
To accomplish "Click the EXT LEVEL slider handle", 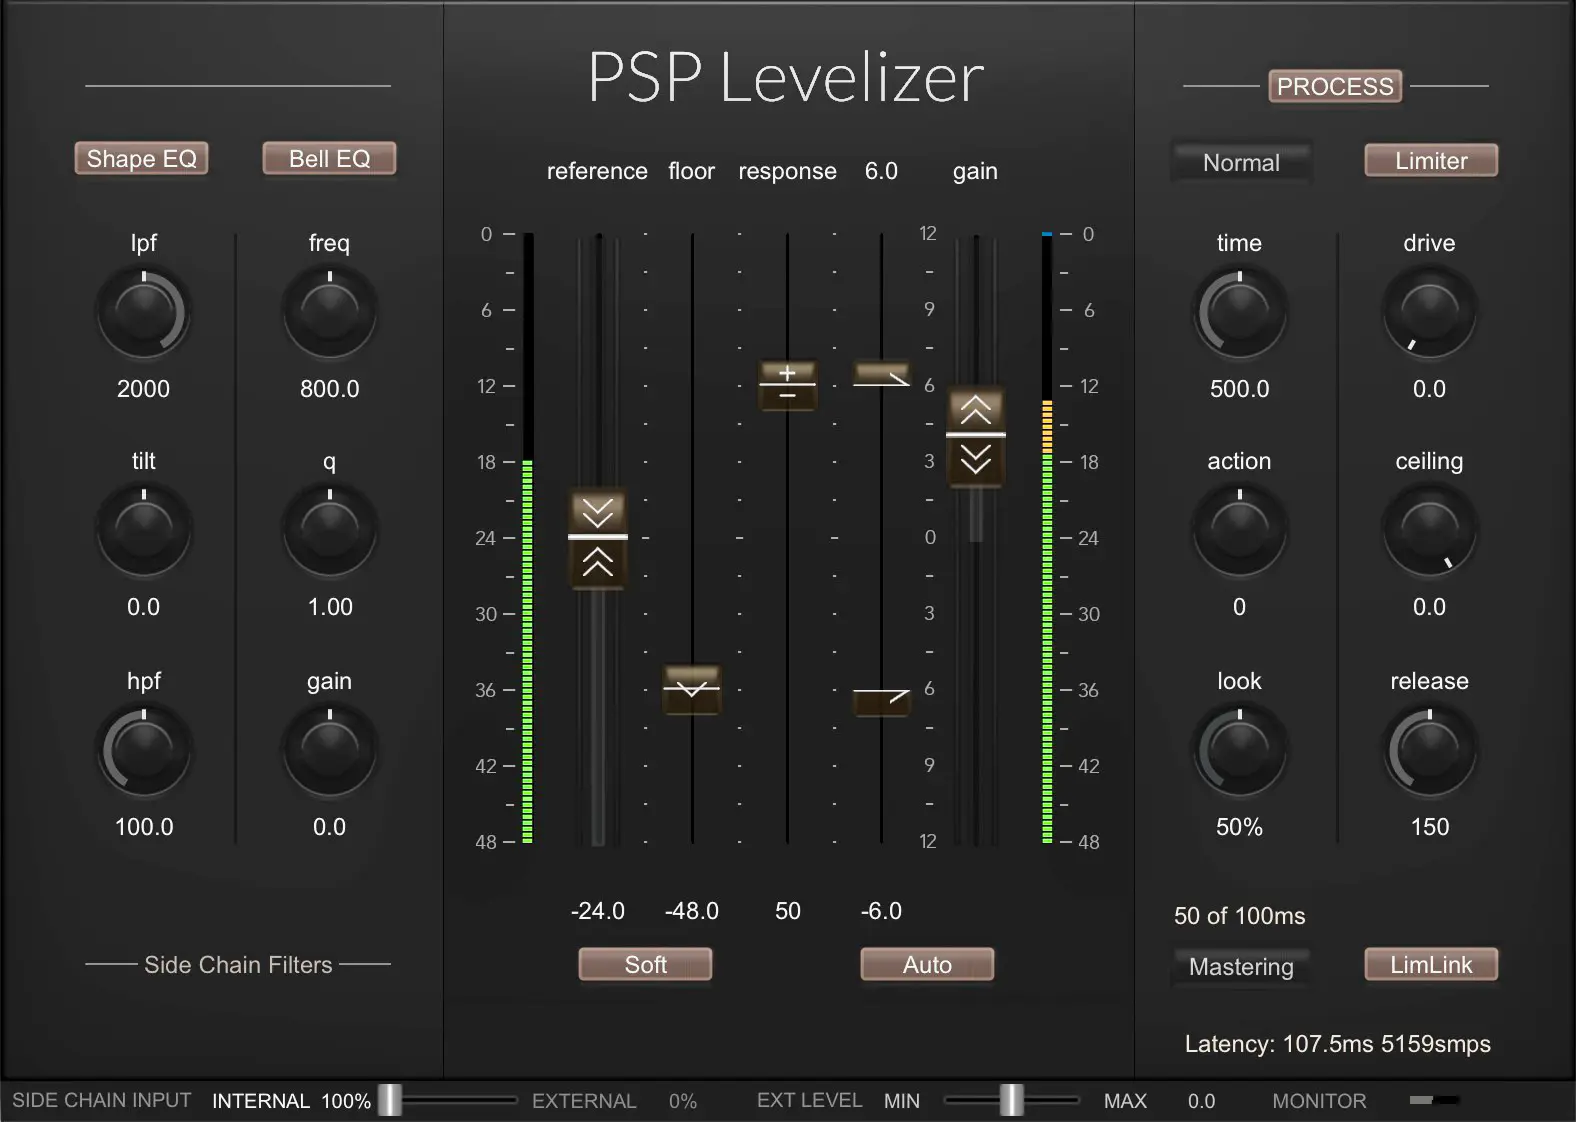I will (x=1012, y=1099).
